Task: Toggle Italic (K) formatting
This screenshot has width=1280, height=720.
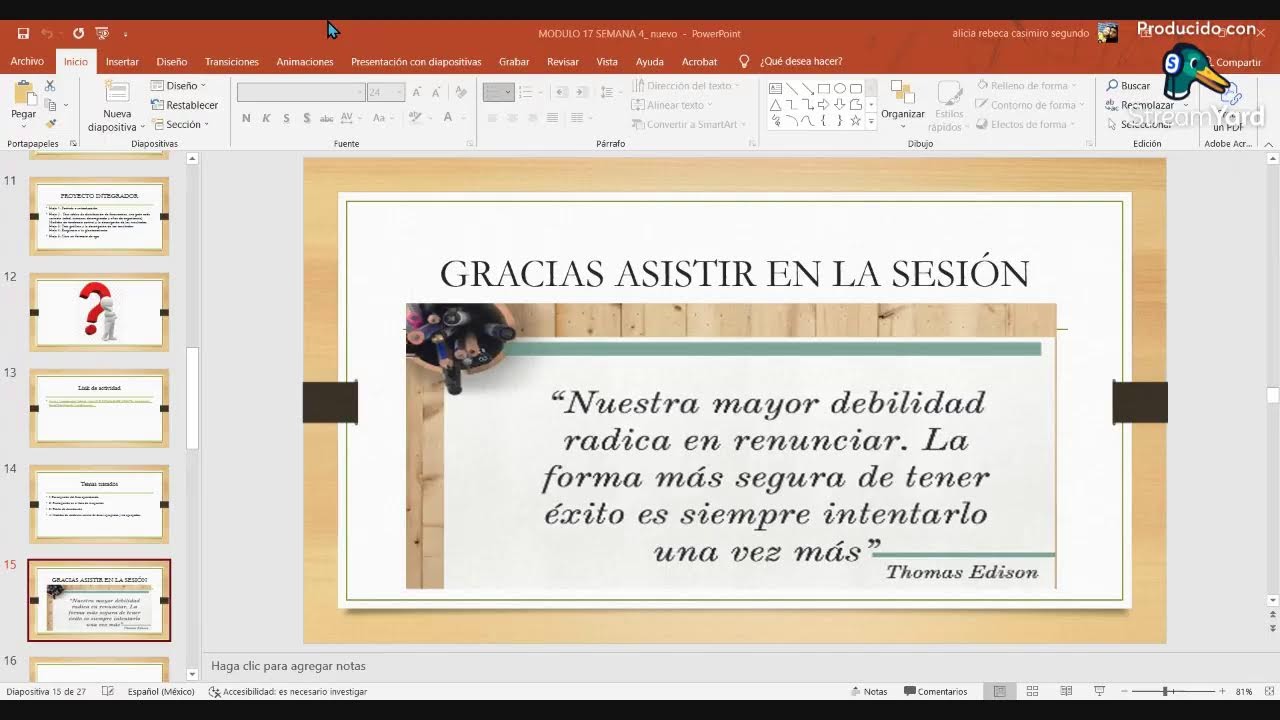Action: coord(266,118)
